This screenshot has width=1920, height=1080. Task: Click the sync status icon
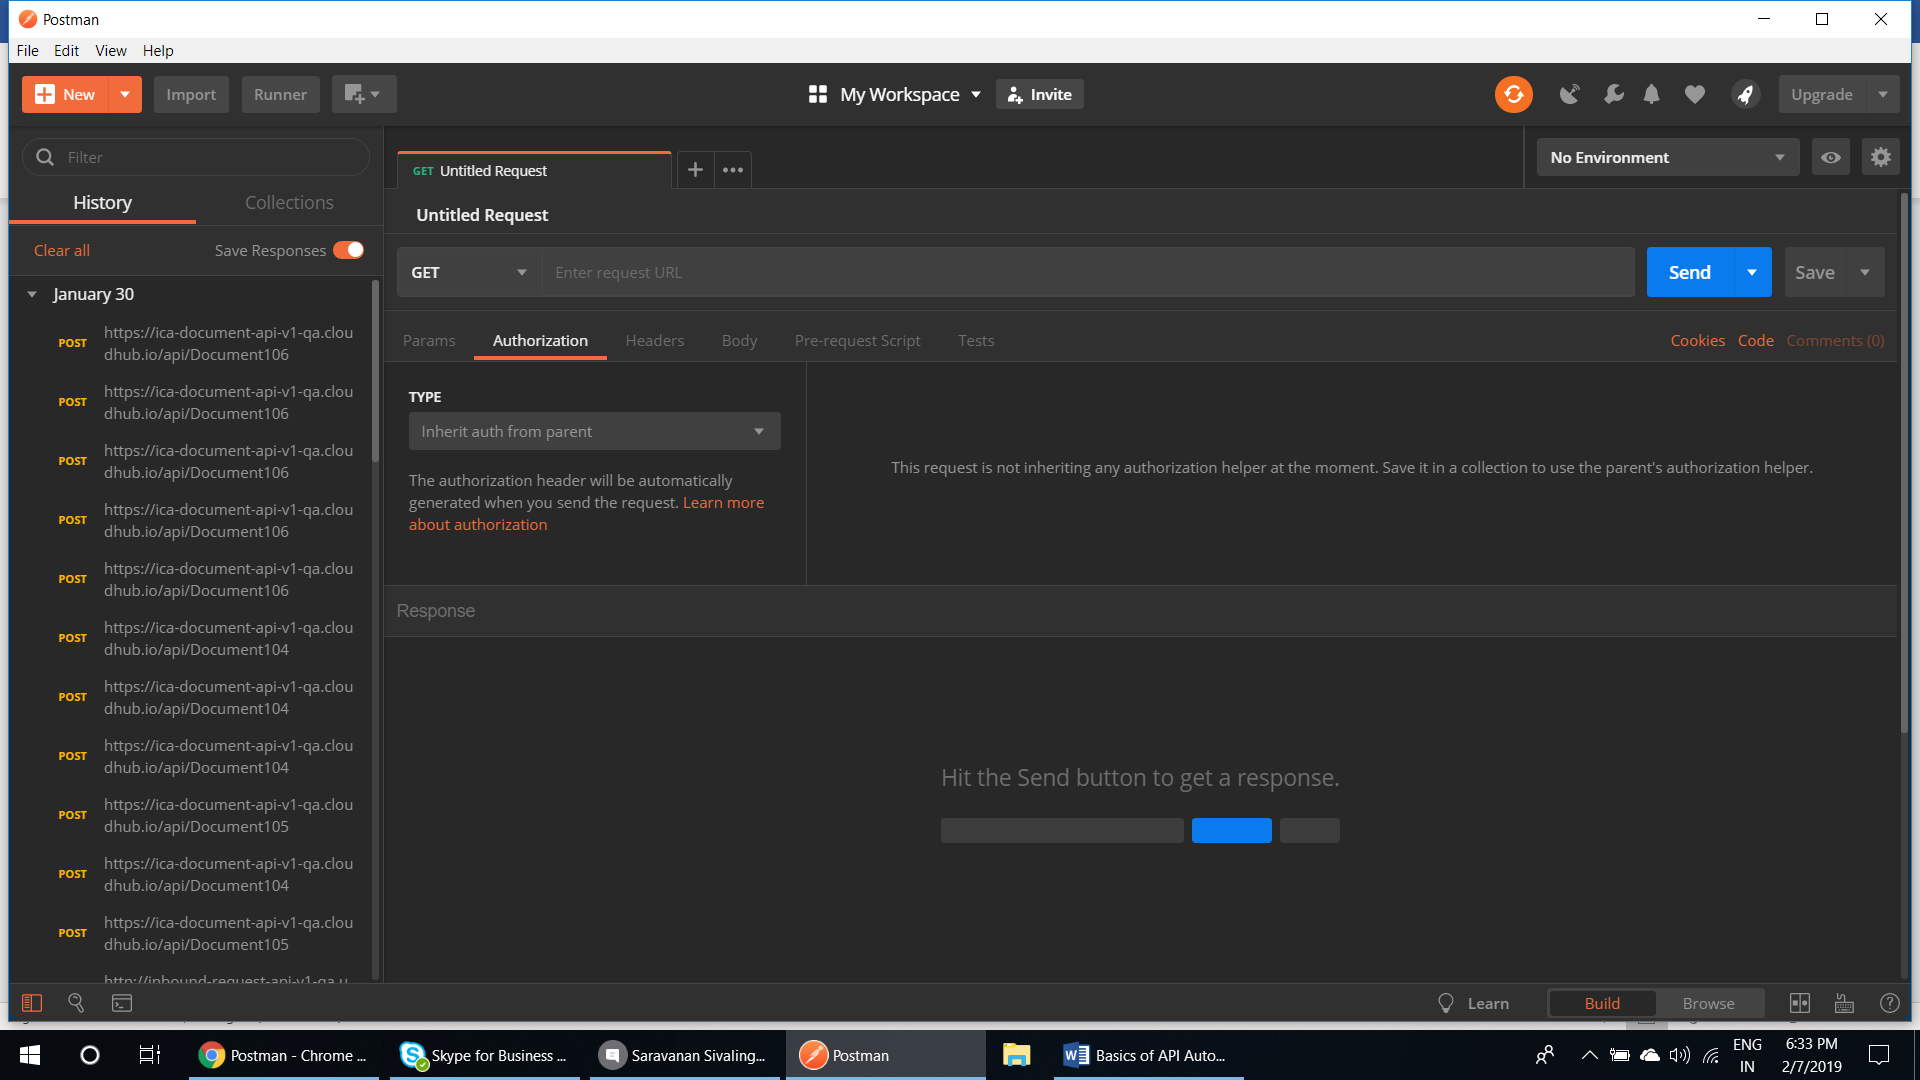1513,94
